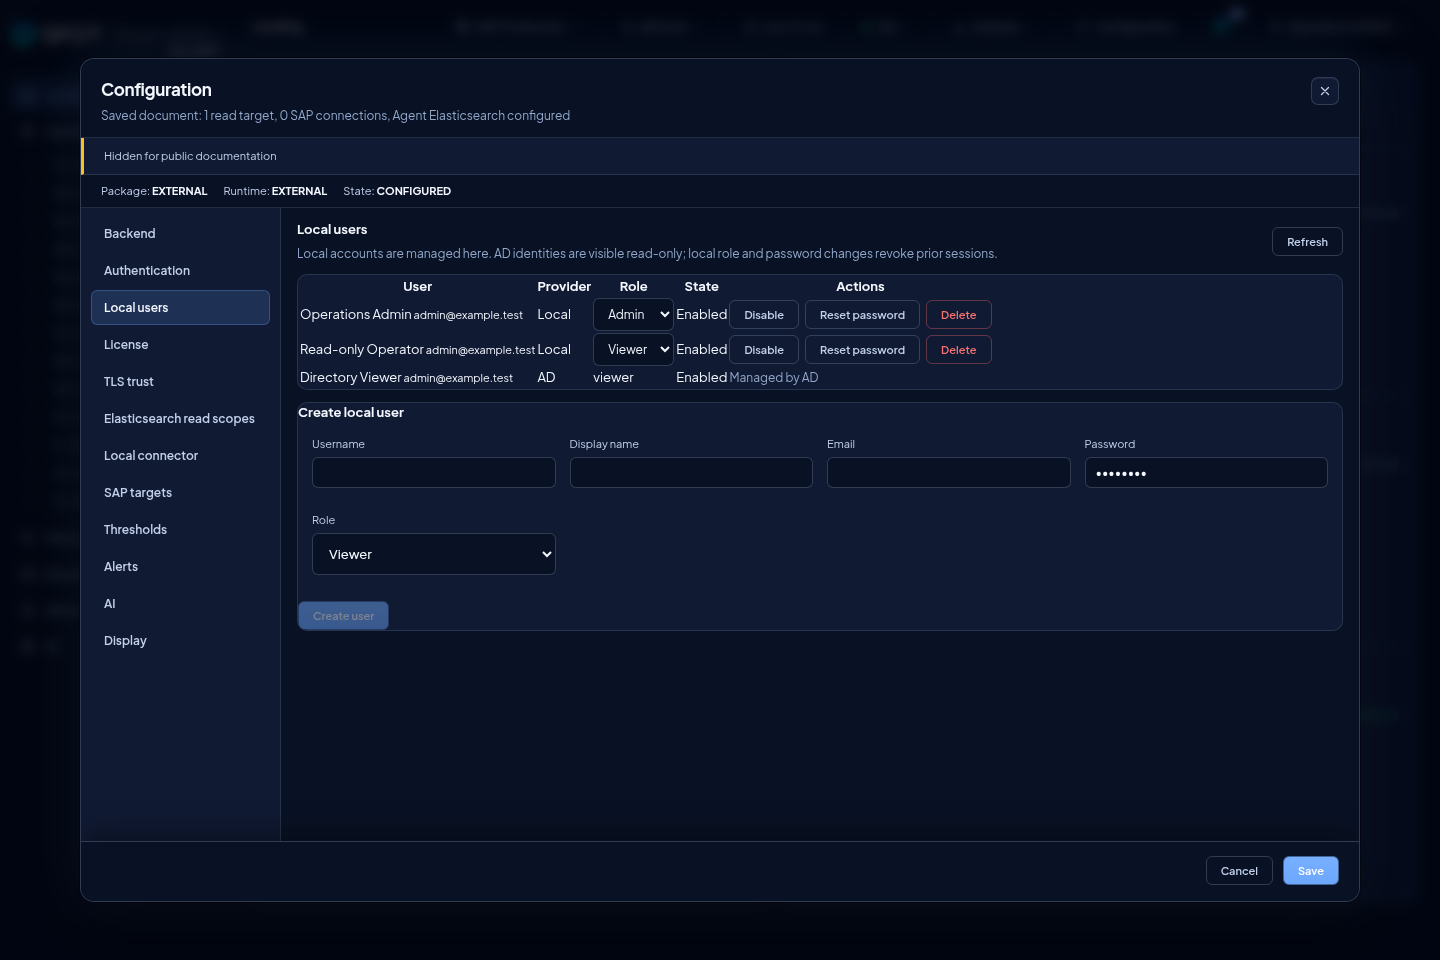
Task: Save the configuration
Action: [1310, 871]
